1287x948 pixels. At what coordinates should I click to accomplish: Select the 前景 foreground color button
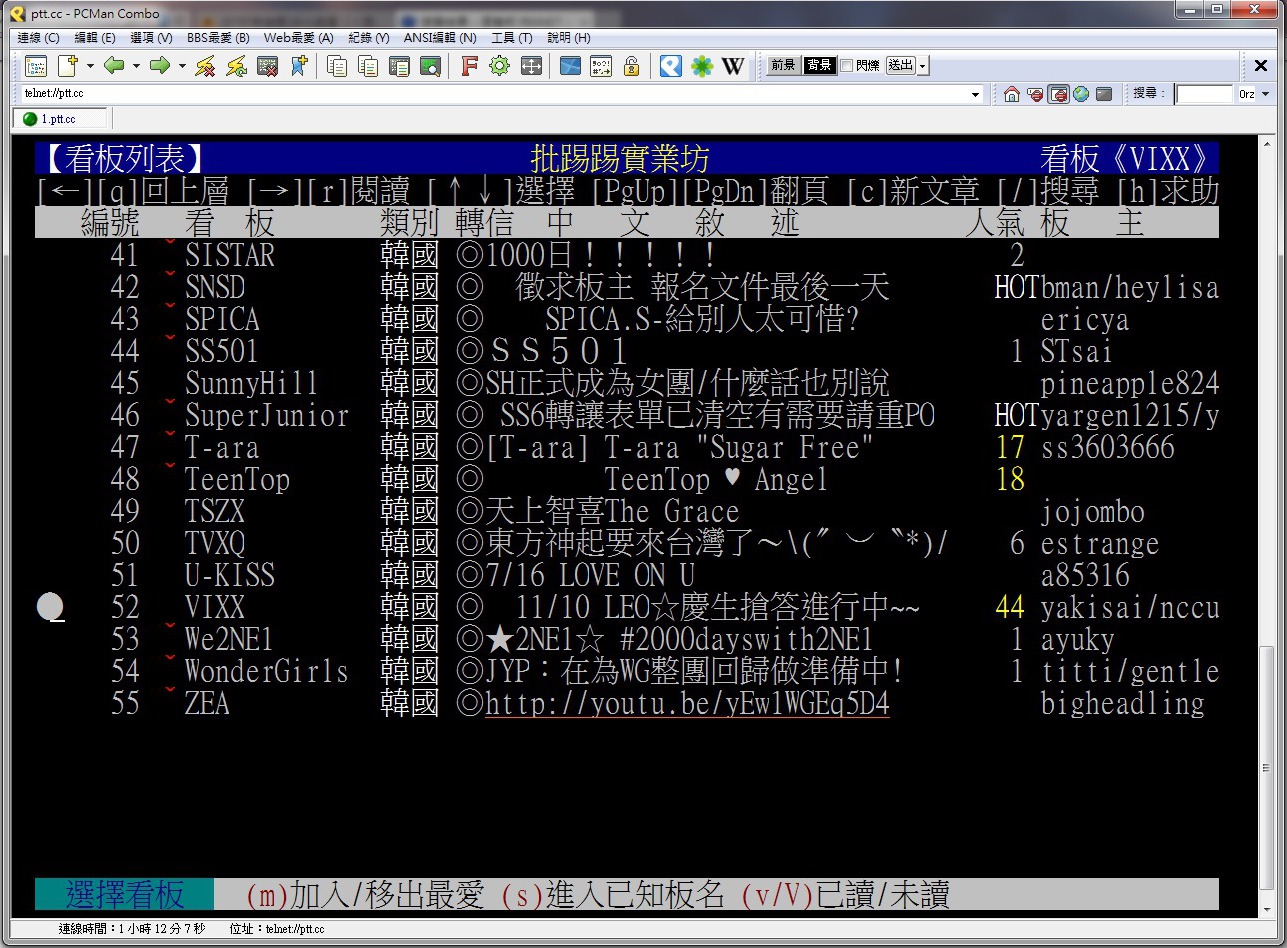[783, 66]
